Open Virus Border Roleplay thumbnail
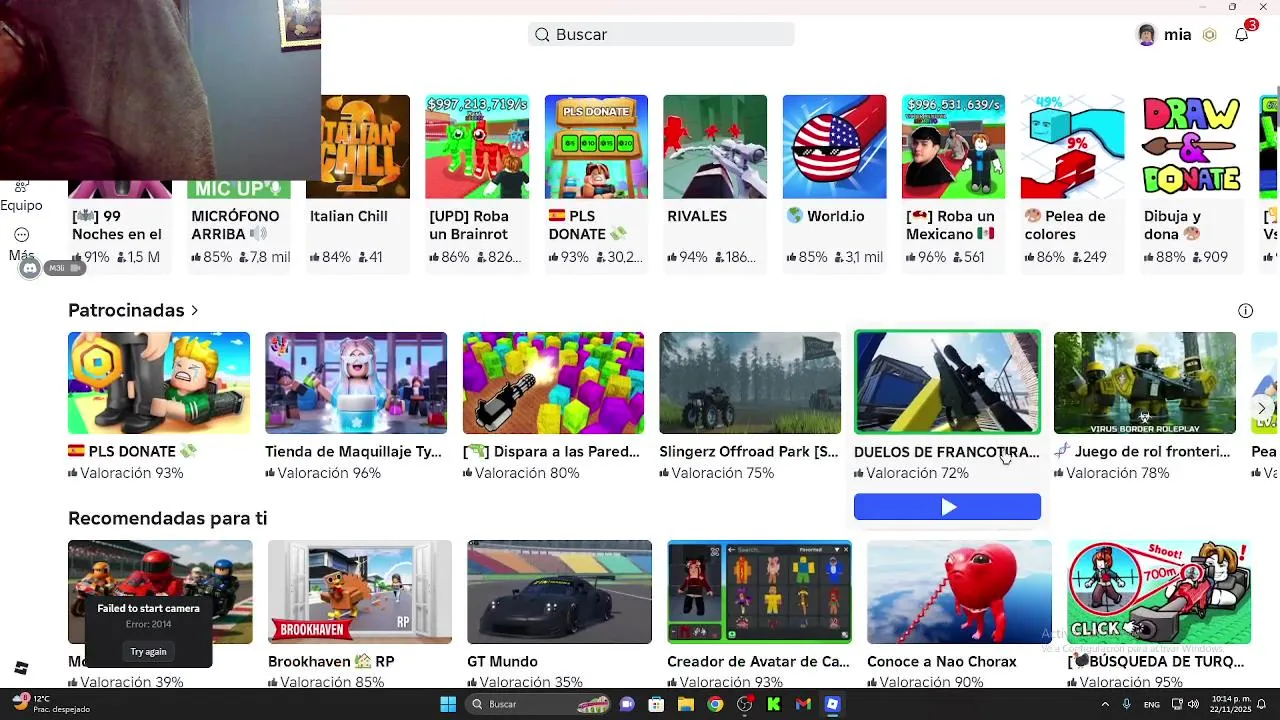The width and height of the screenshot is (1280, 720). 1145,383
